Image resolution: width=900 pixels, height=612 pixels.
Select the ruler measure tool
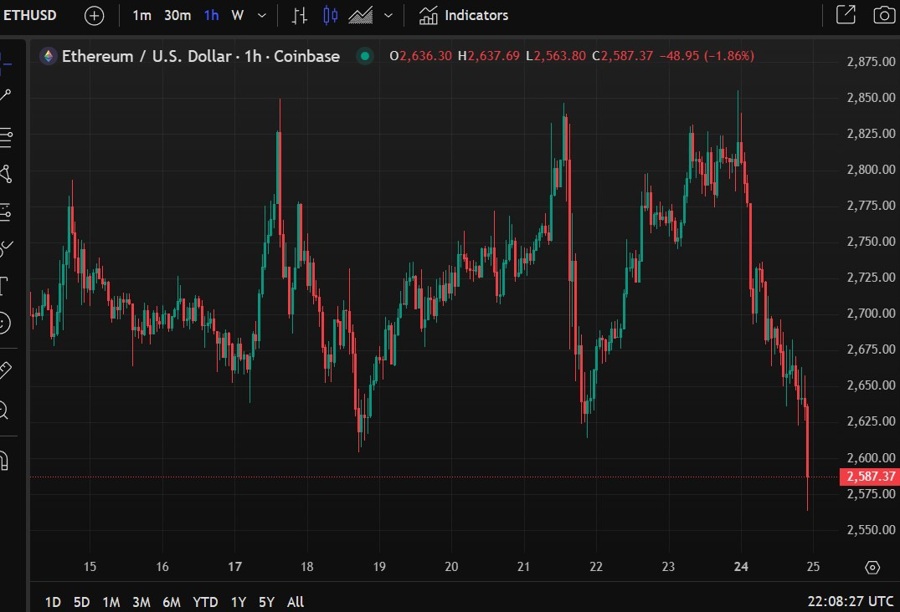pyautogui.click(x=5, y=370)
